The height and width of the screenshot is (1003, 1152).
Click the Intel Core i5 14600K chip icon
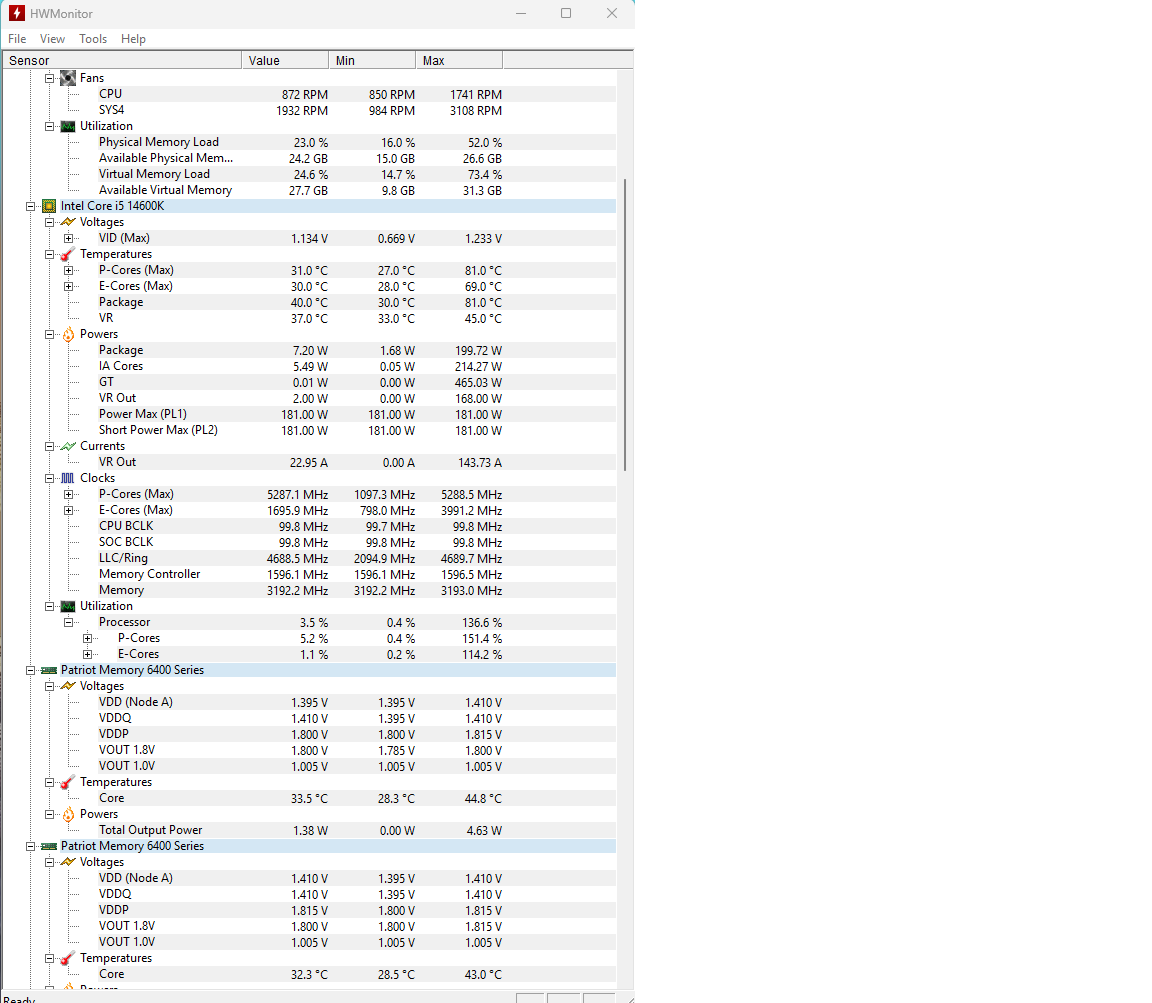(48, 206)
